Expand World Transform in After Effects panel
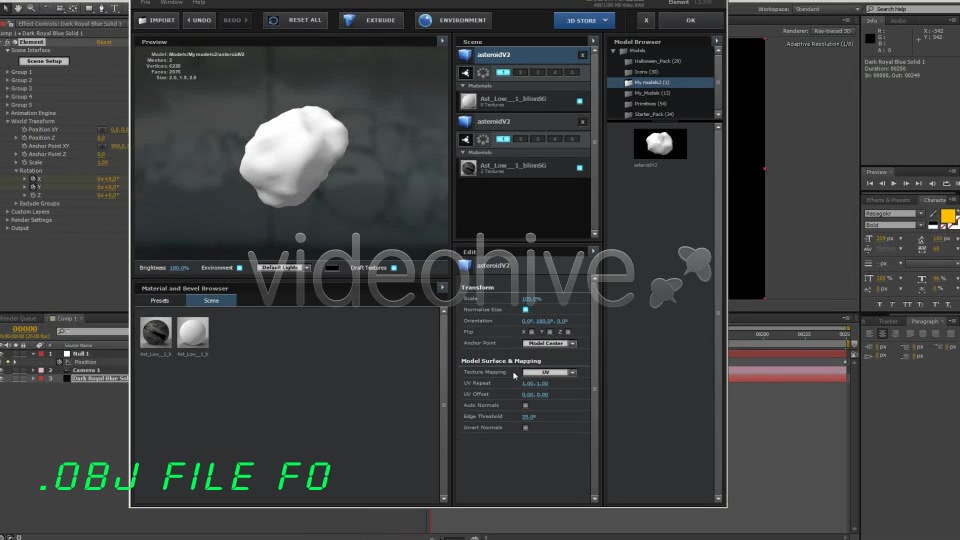Screen dimensions: 960x540 click(7, 121)
